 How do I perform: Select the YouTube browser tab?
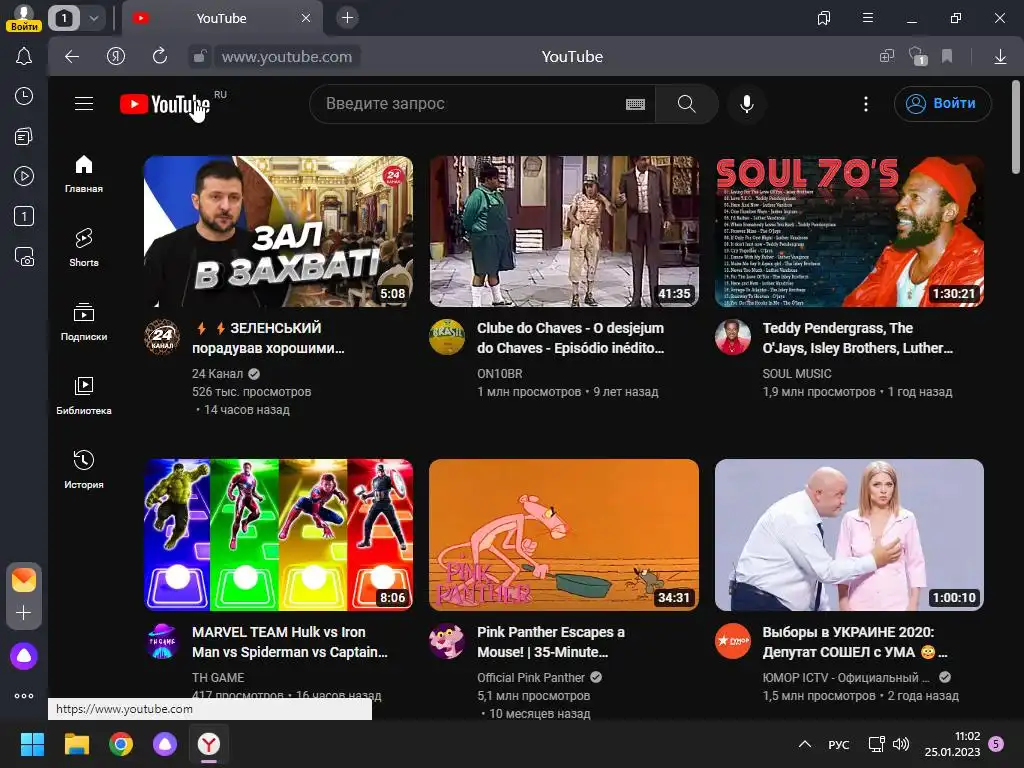pos(221,18)
